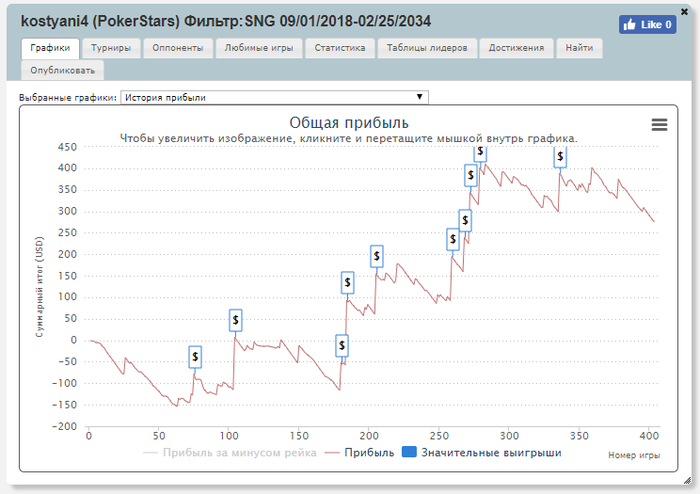Click the blue 'Значительные выигрыши' legend swatch
This screenshot has width=700, height=494.
click(x=409, y=452)
